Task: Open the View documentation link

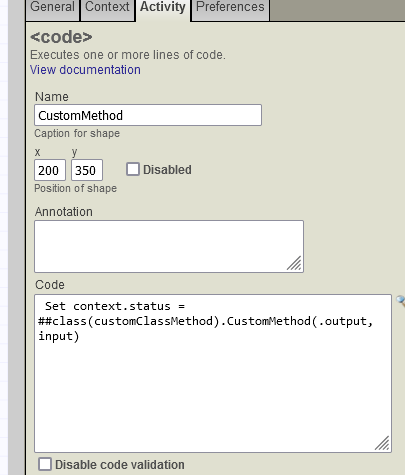Action: point(85,70)
